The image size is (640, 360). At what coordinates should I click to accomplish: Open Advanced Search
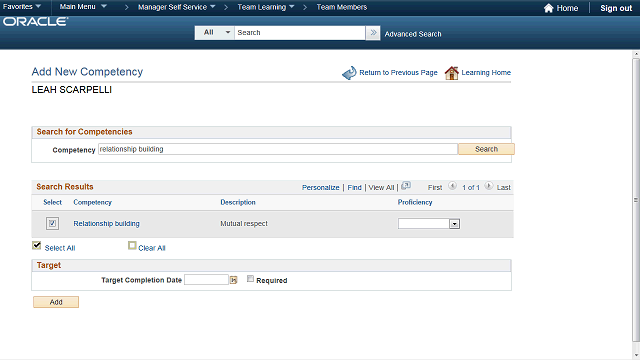point(413,34)
